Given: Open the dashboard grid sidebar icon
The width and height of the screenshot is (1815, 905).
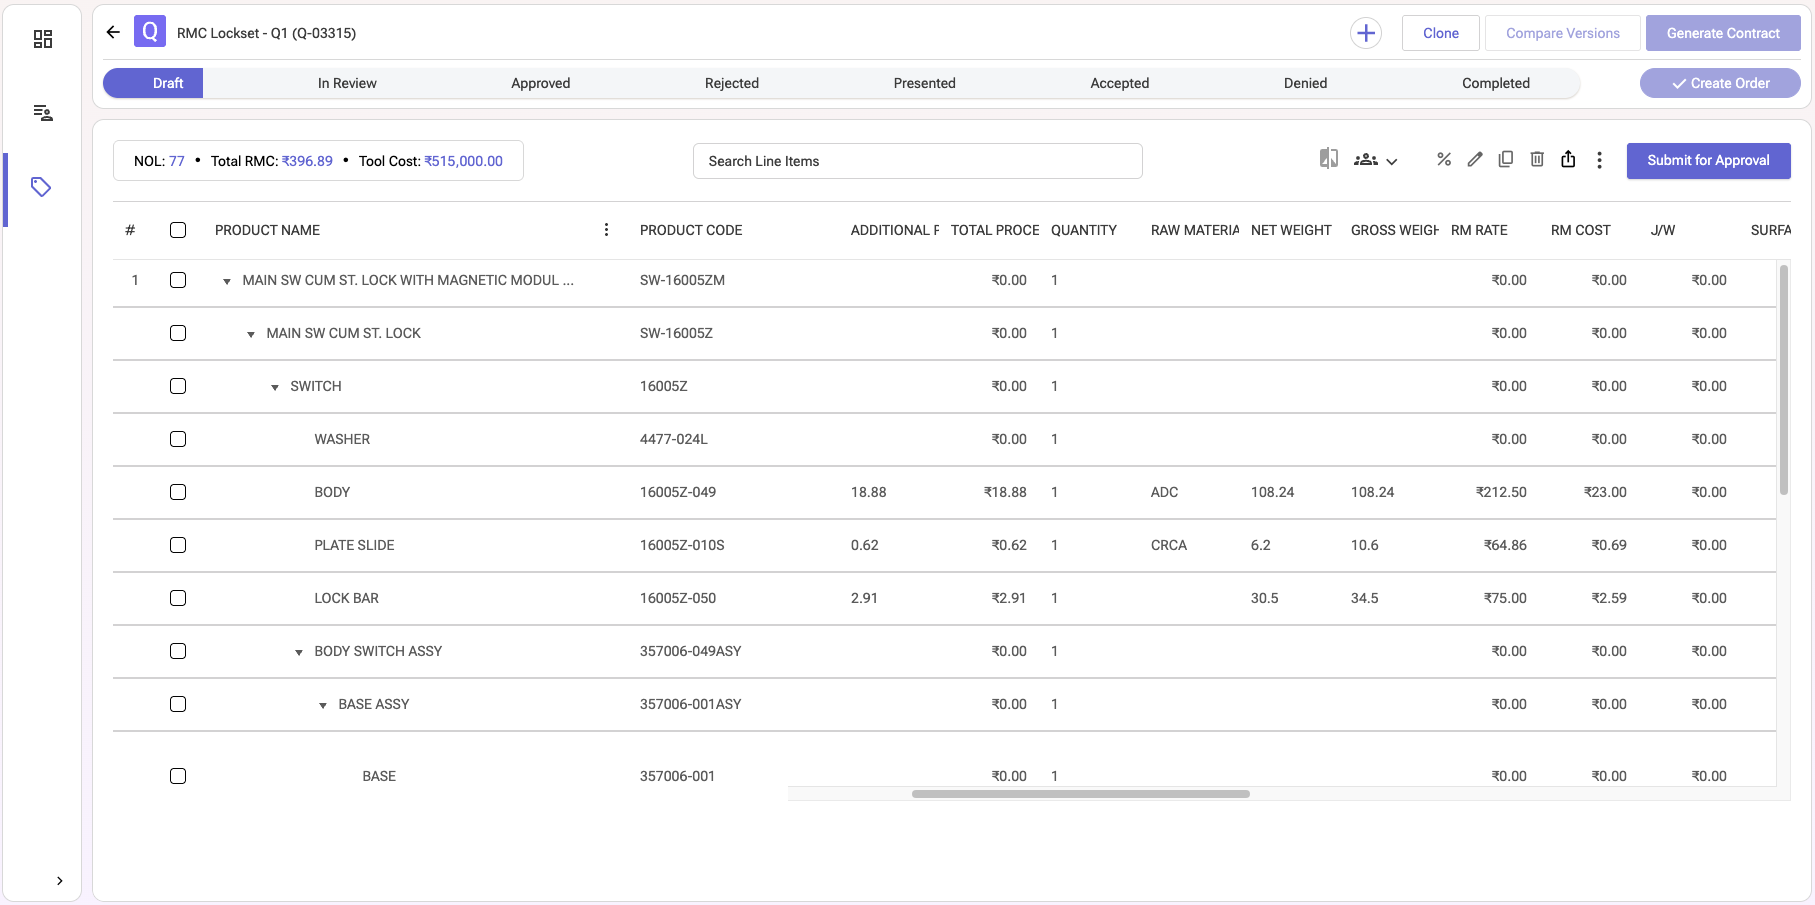Looking at the screenshot, I should click(x=43, y=39).
